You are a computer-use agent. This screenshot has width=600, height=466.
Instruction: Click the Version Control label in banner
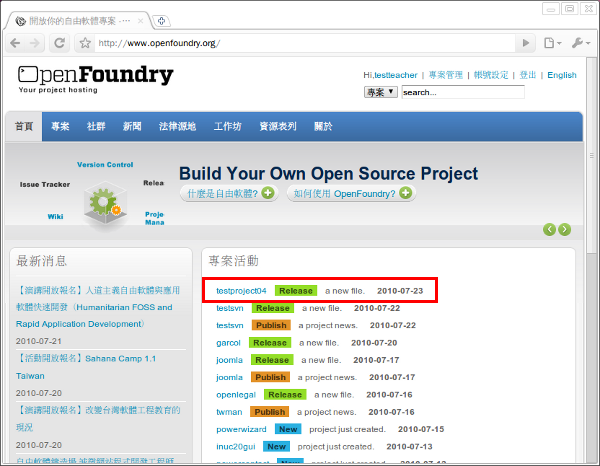click(105, 165)
